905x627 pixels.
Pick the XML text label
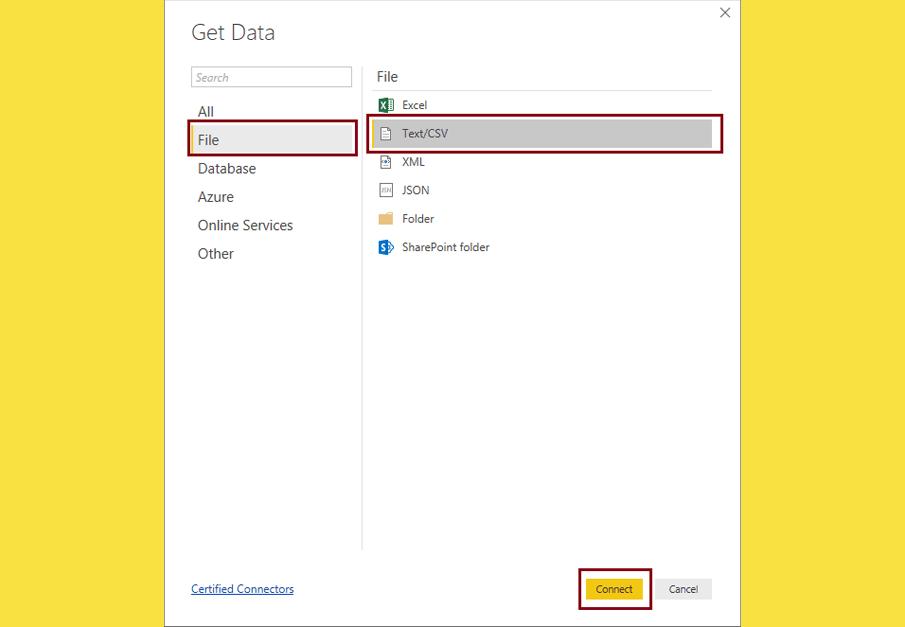tap(414, 162)
